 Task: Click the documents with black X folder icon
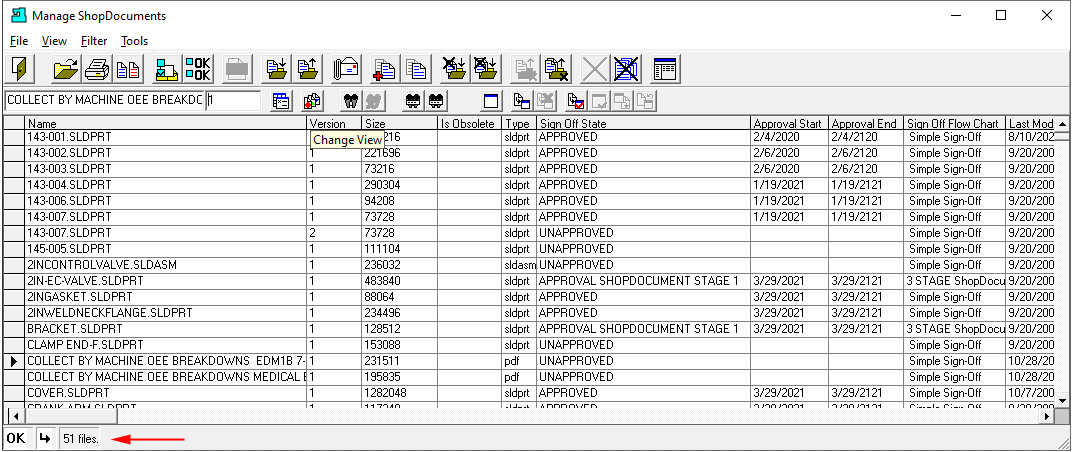click(557, 68)
